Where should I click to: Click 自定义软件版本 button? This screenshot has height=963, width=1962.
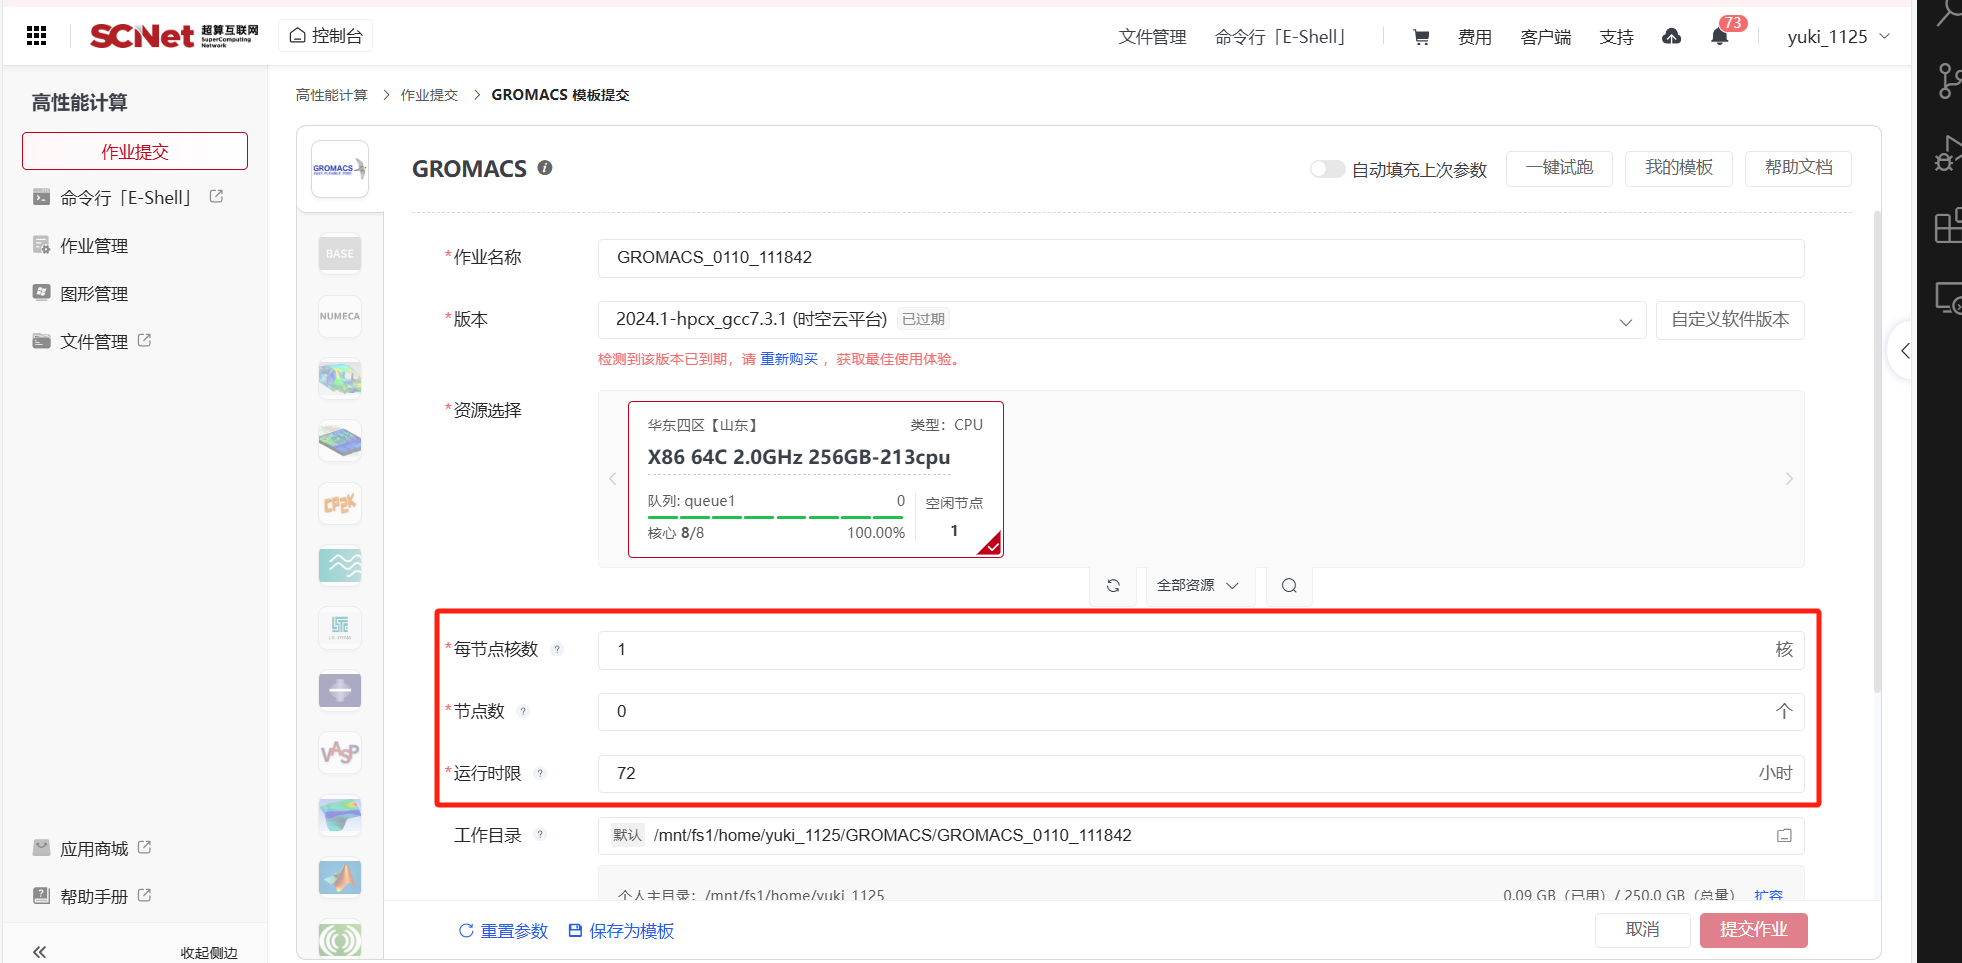1730,320
